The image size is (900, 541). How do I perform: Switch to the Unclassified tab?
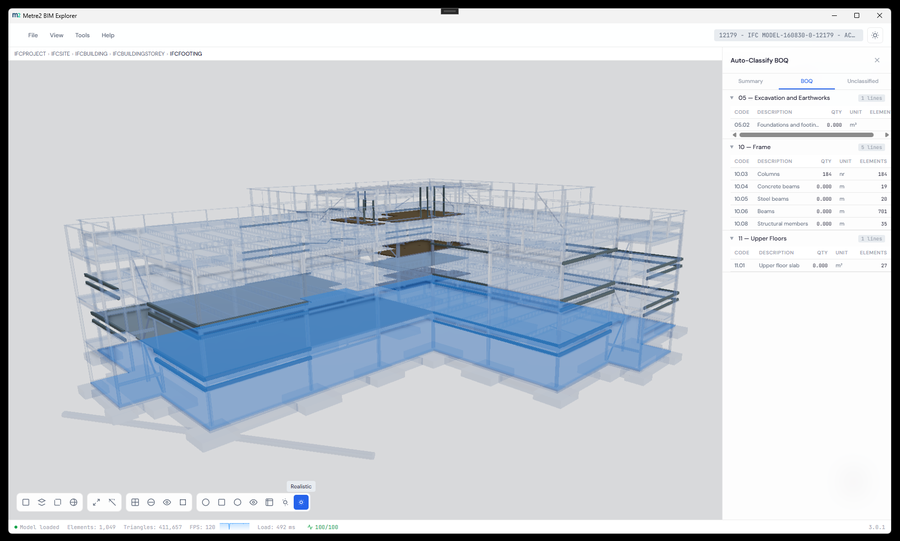click(862, 81)
